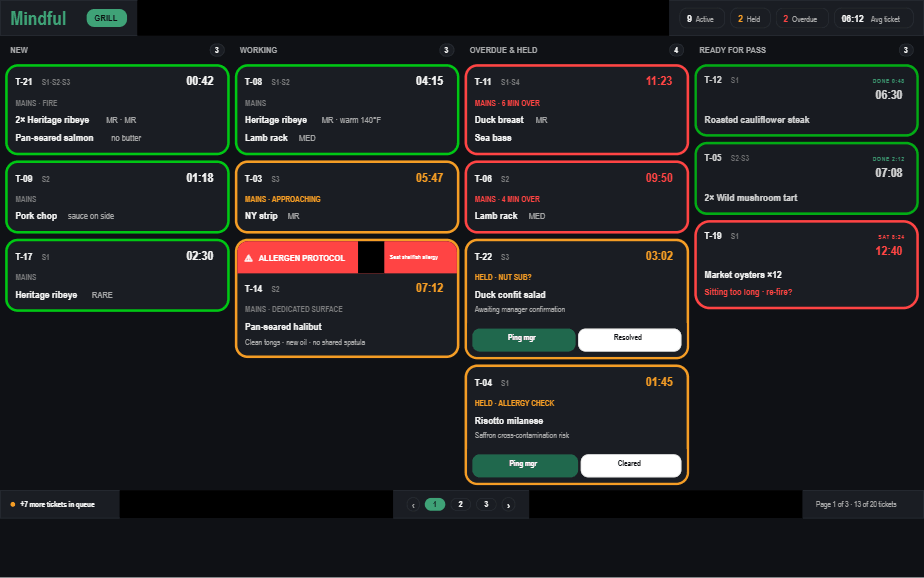
Task: Click the ALLERGEN PROTOCOL banner text
Action: tap(302, 258)
